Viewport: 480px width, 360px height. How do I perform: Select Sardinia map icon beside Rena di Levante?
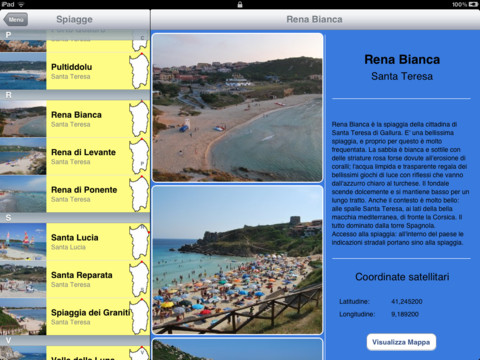click(139, 156)
